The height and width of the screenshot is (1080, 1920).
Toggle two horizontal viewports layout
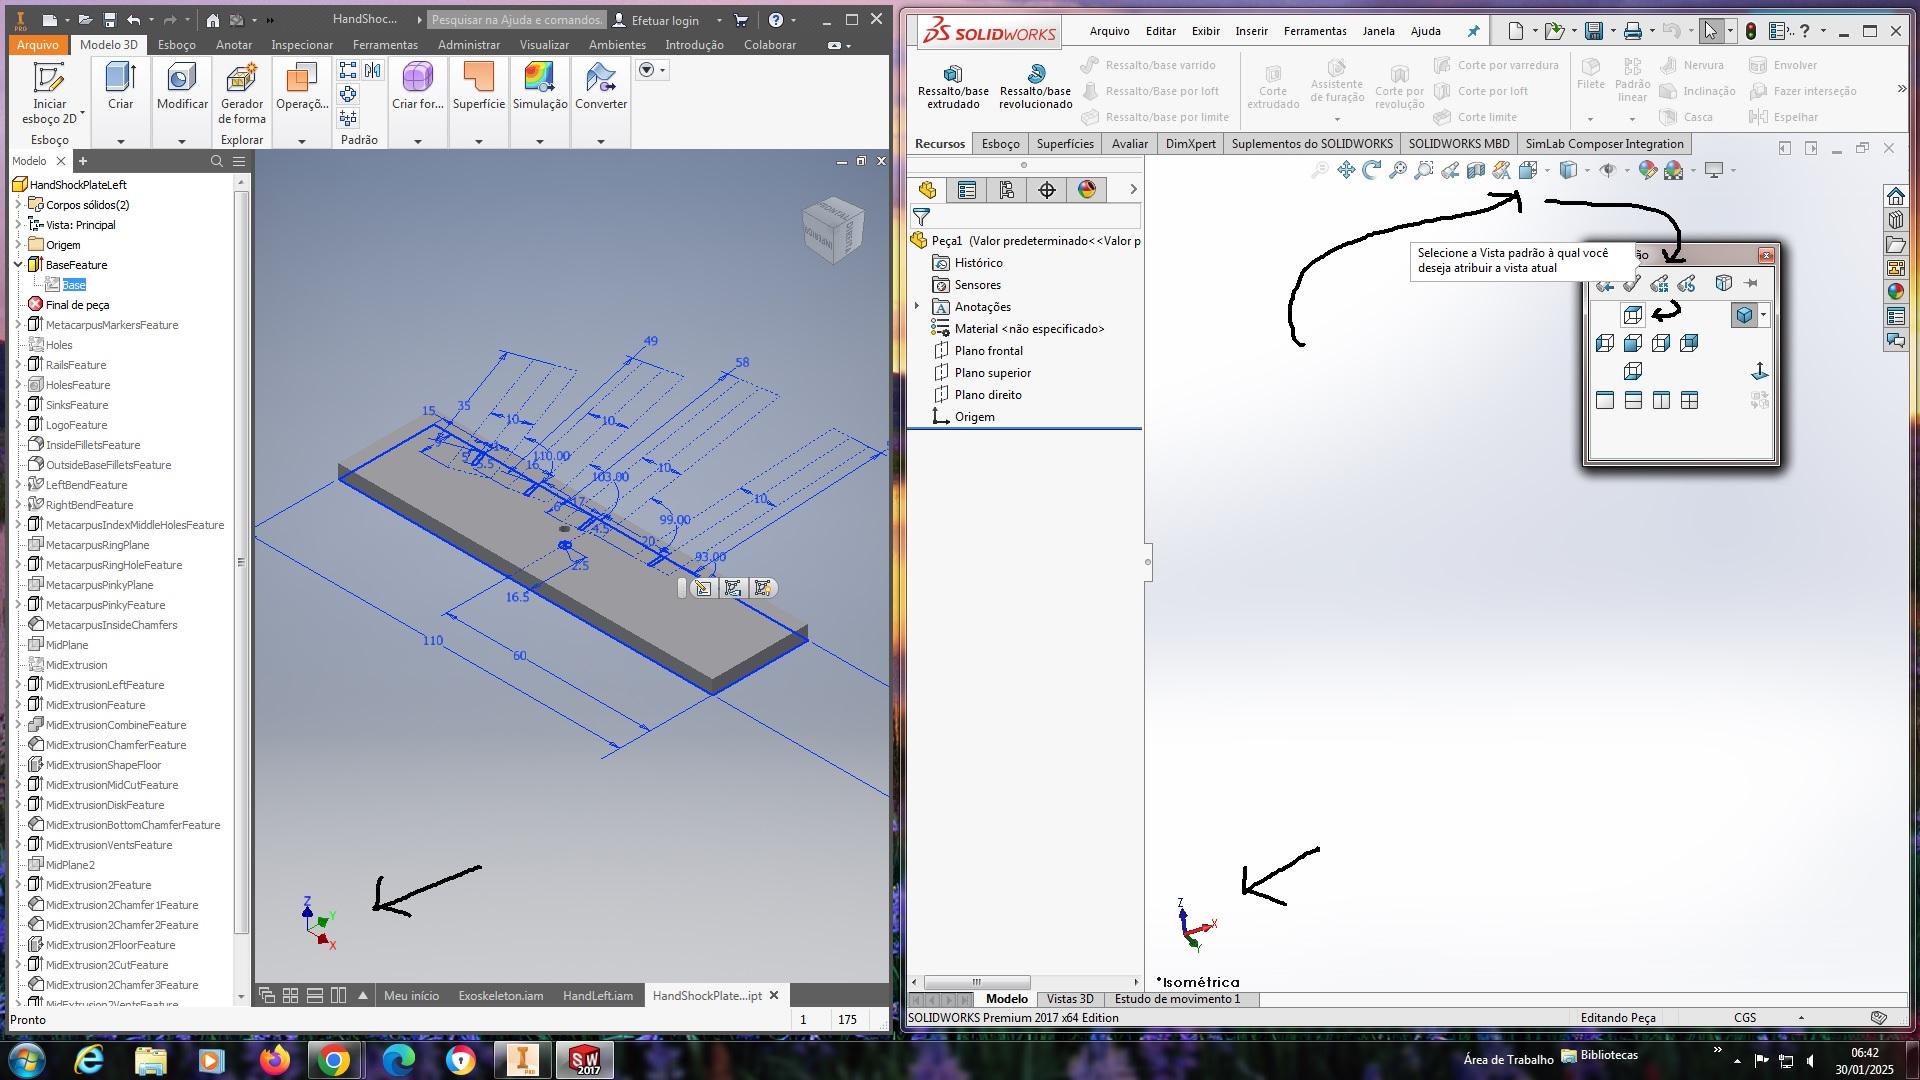click(1633, 401)
